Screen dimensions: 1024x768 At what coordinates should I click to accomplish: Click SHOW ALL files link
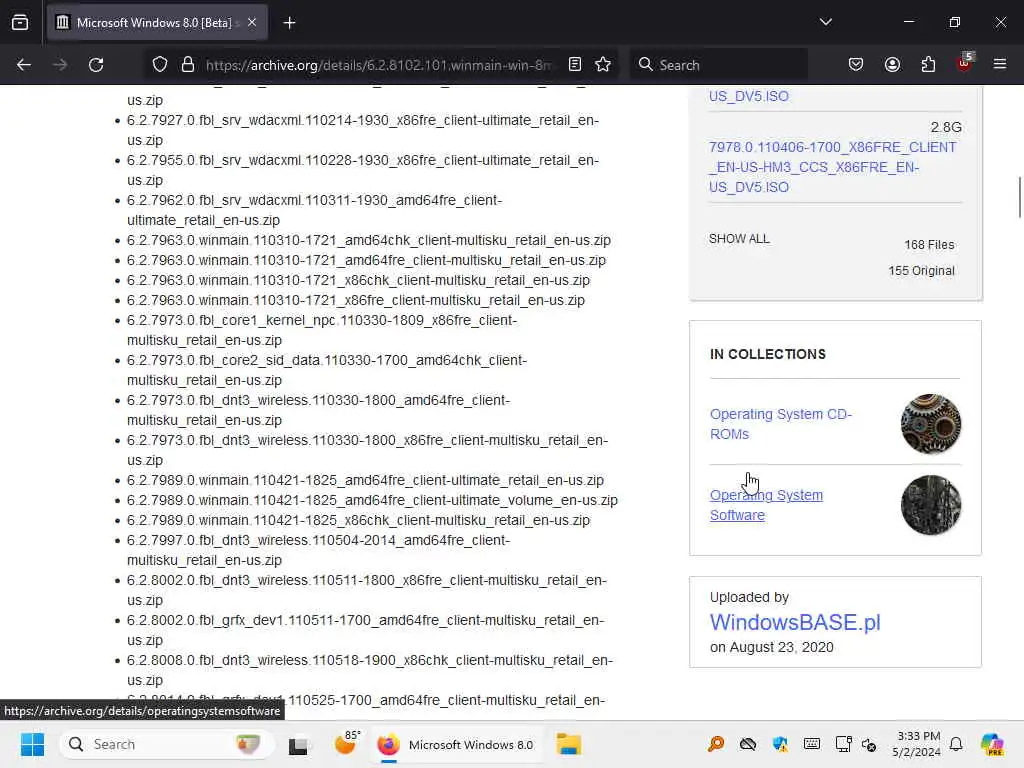pyautogui.click(x=739, y=239)
